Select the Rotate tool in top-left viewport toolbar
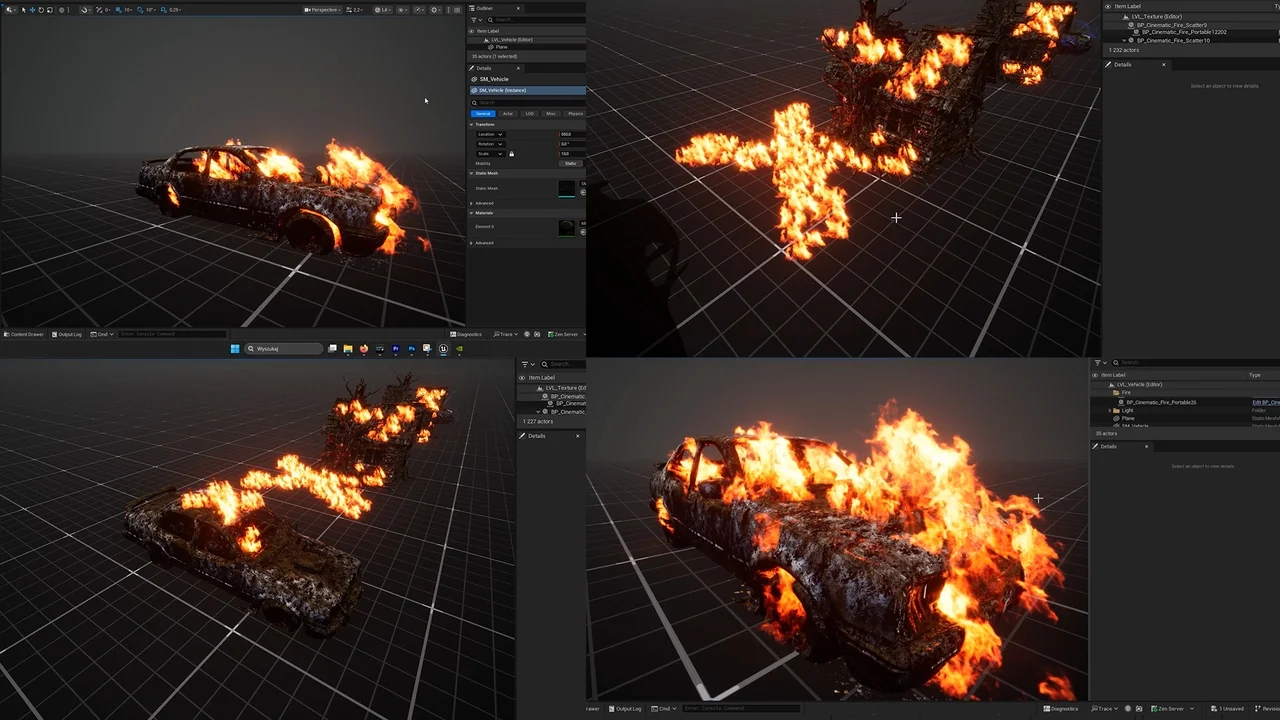 pos(41,10)
